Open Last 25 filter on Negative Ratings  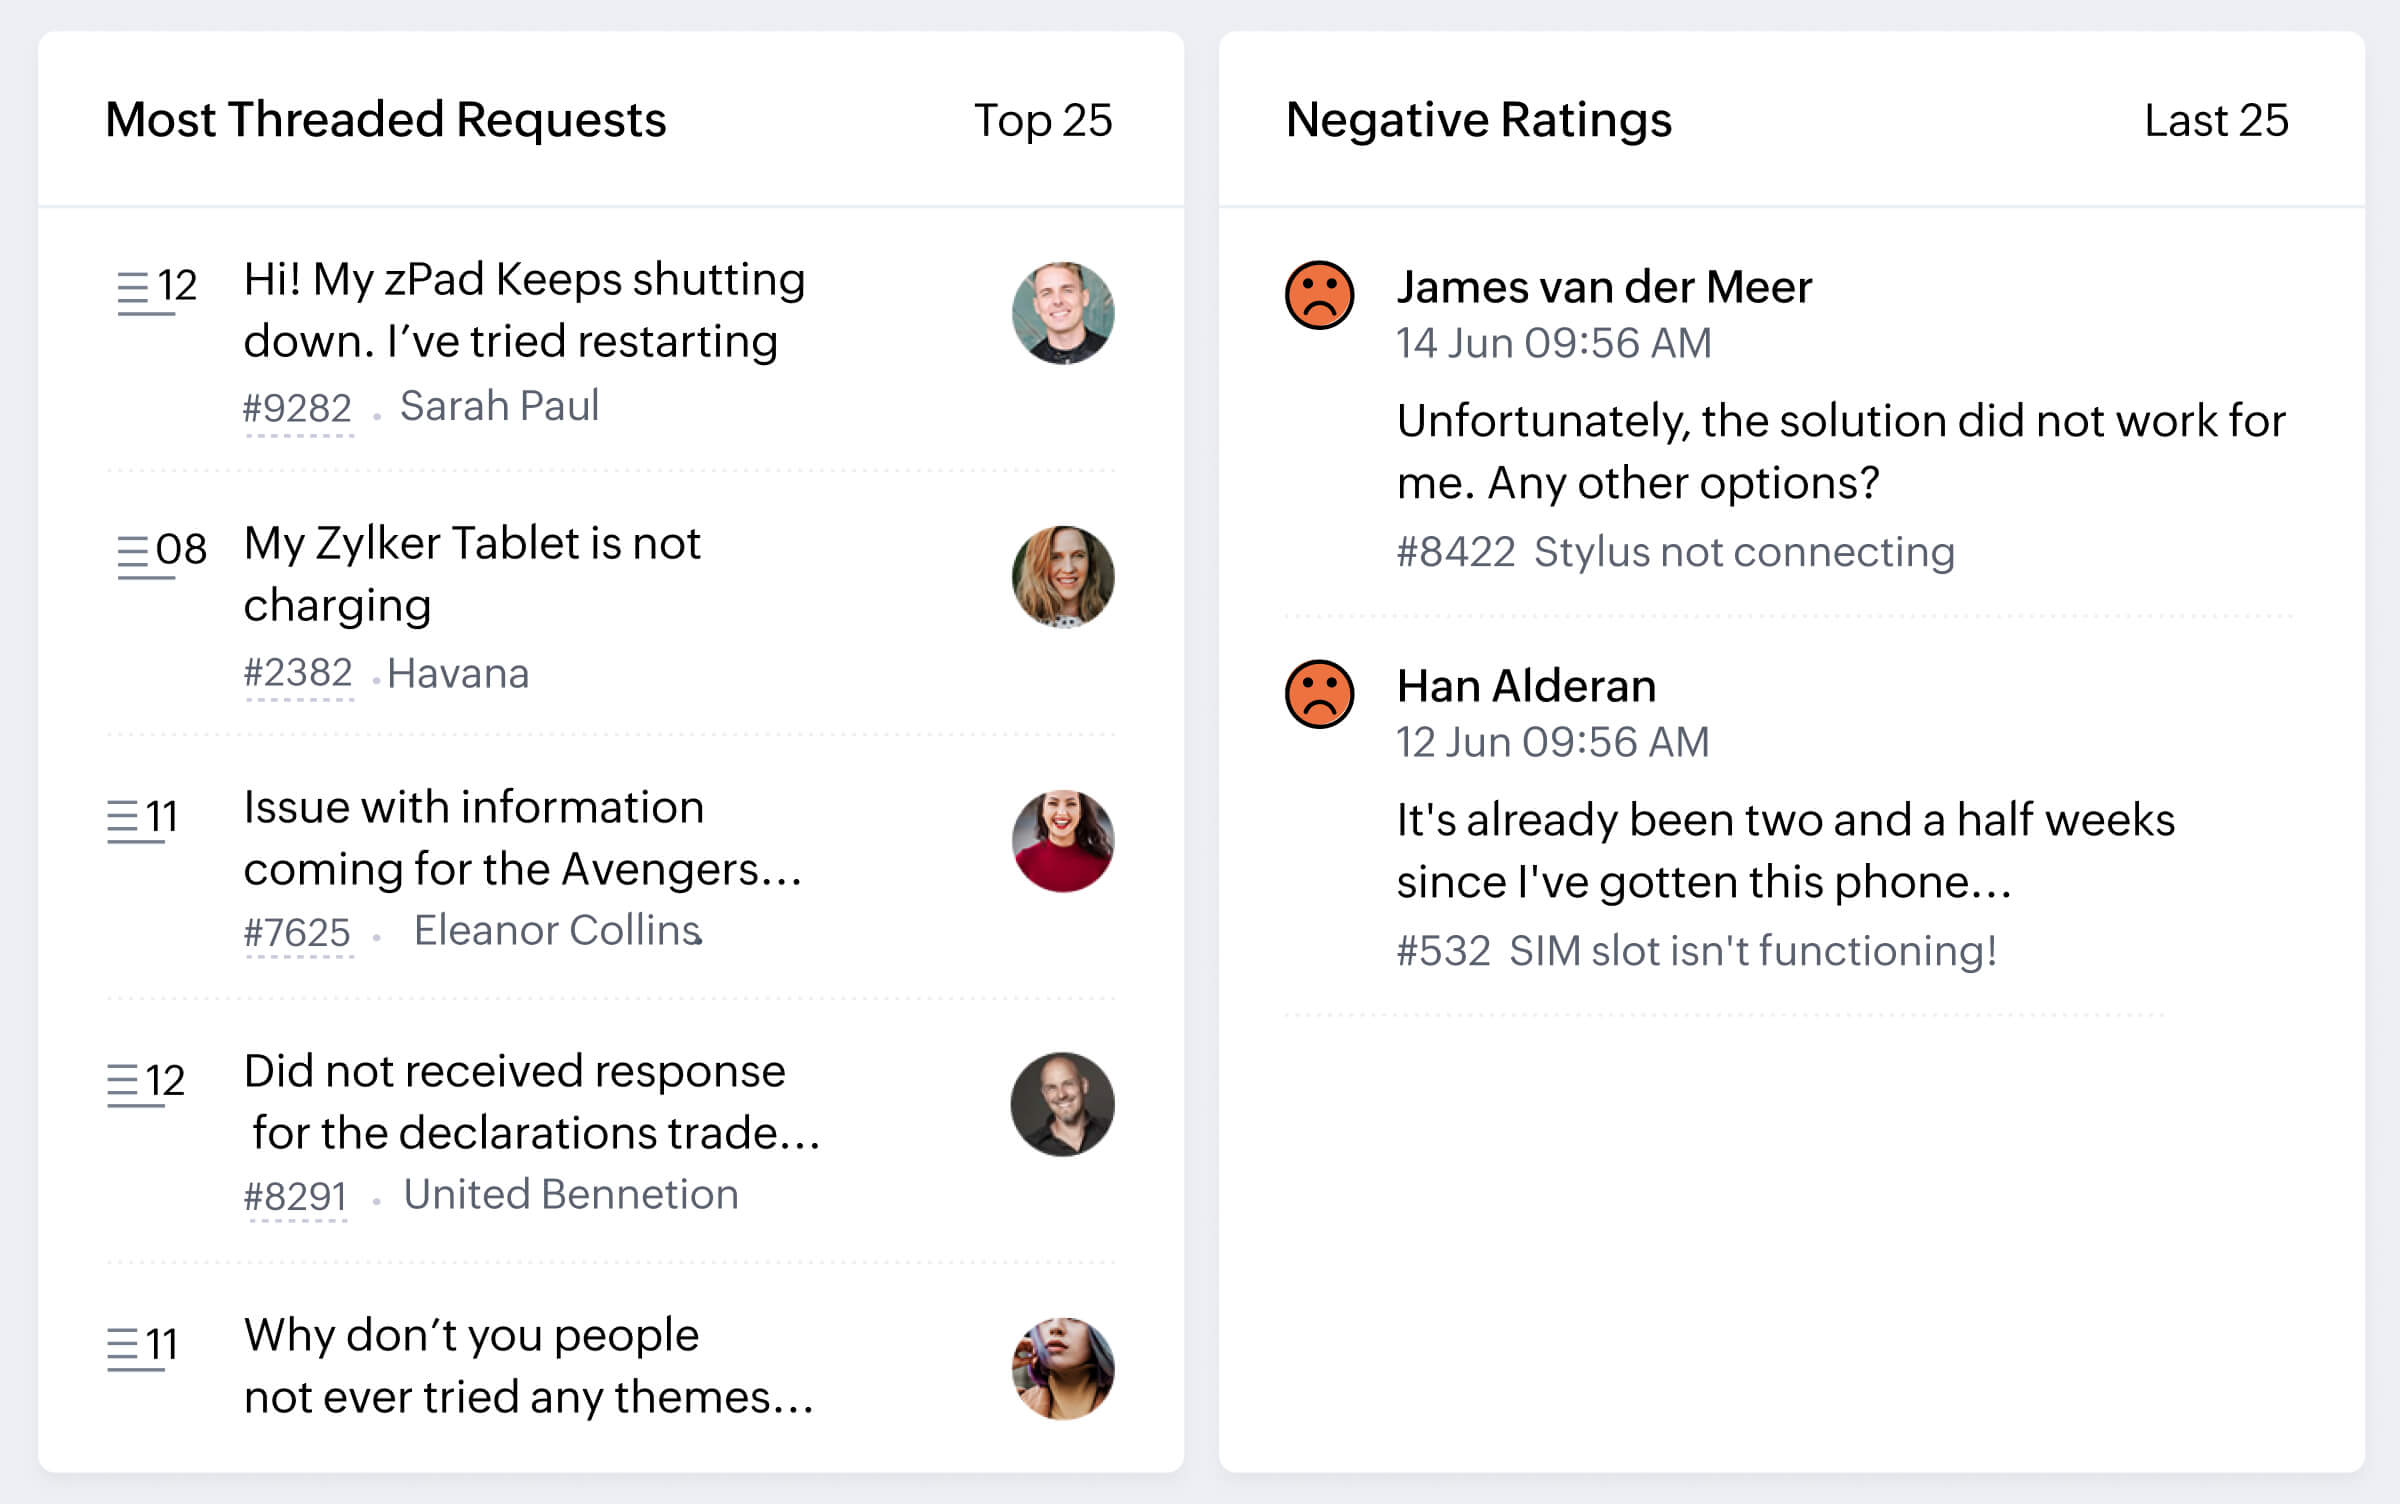click(x=2216, y=121)
